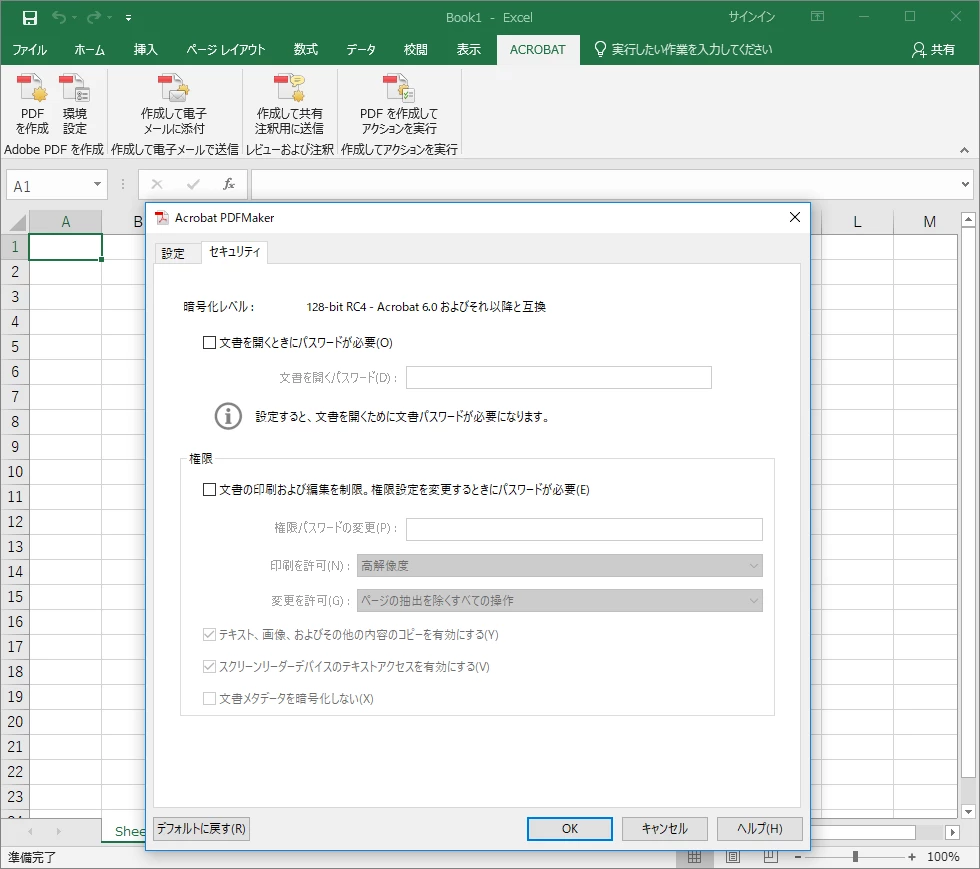The image size is (980, 869).
Task: Close the Acrobat PDFMaker dialog
Action: 795,217
